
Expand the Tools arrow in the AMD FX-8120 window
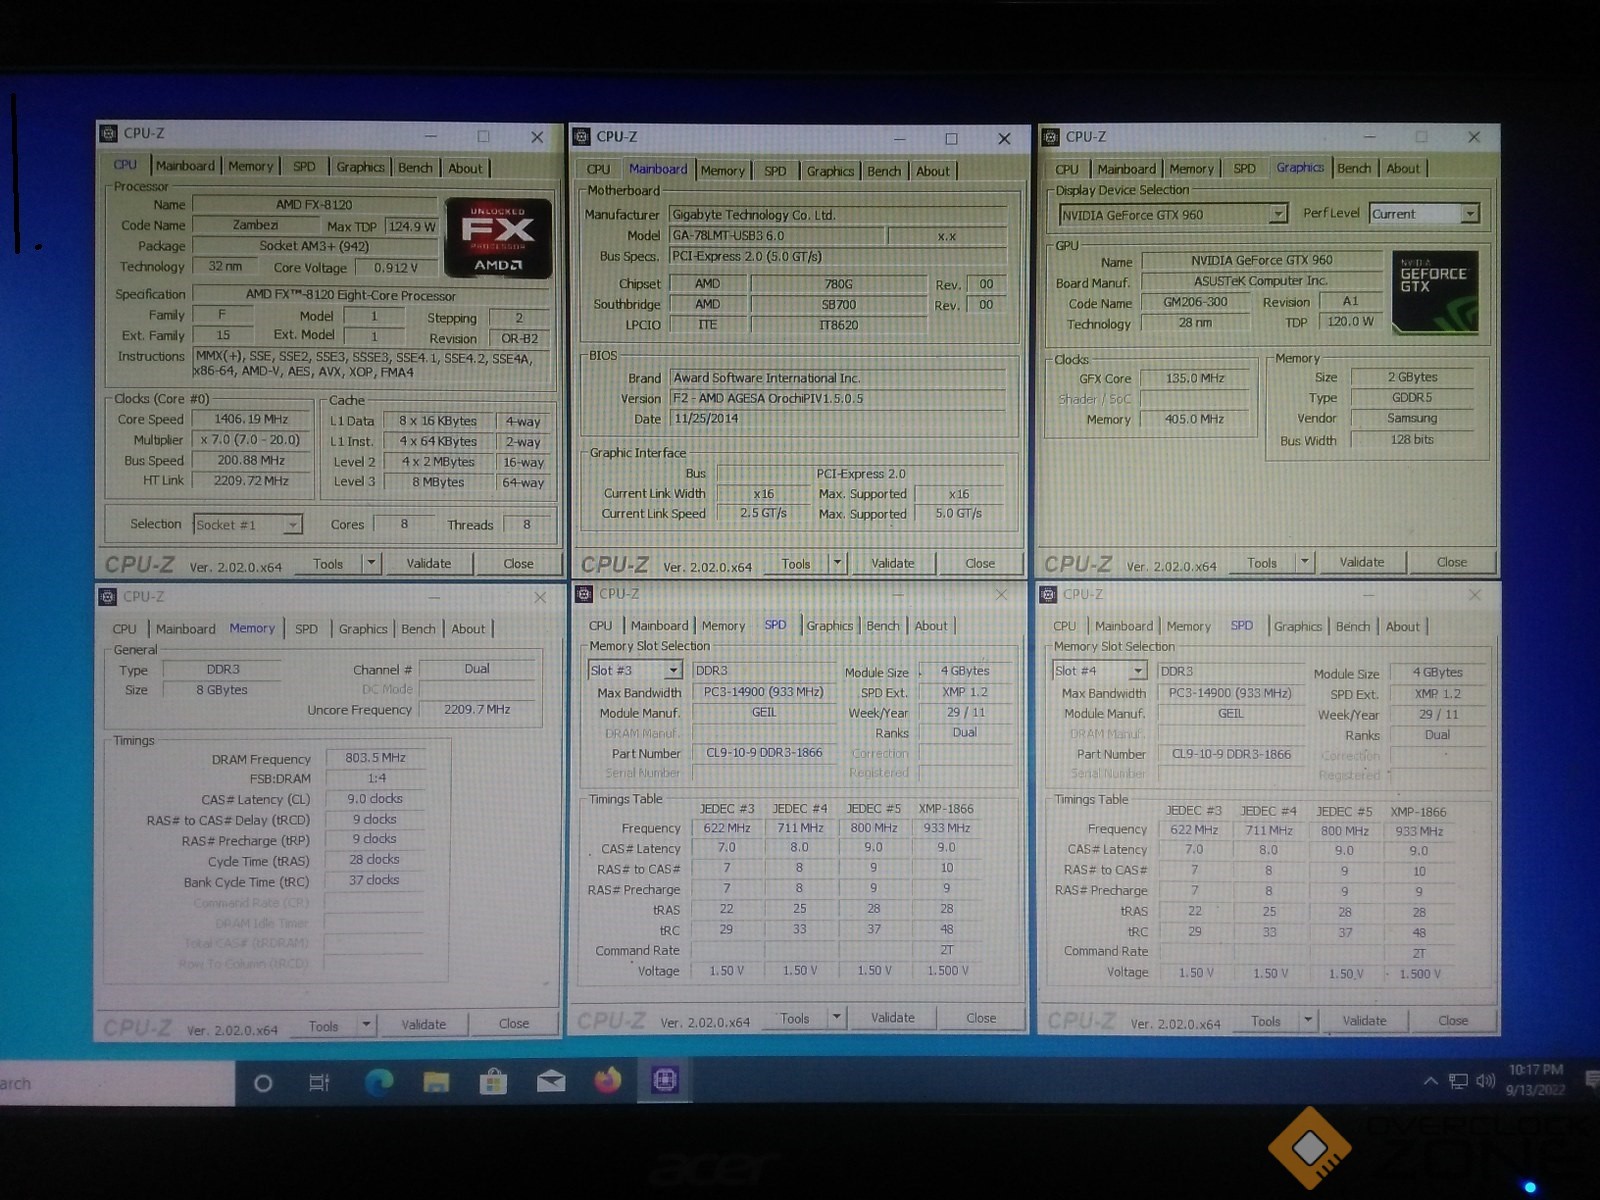(371, 563)
